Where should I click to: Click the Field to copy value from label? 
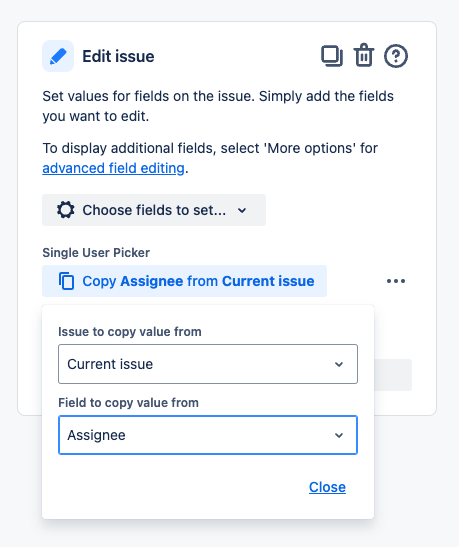128,403
